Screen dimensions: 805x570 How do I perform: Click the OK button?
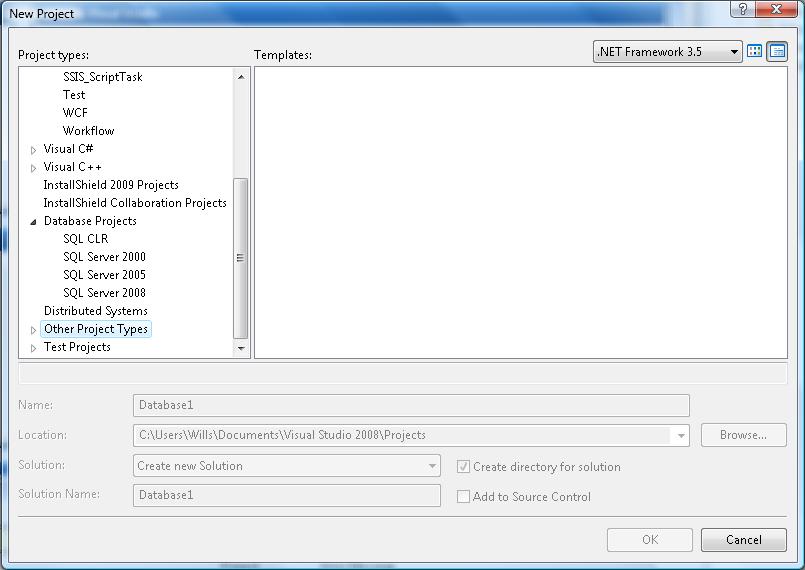click(649, 540)
